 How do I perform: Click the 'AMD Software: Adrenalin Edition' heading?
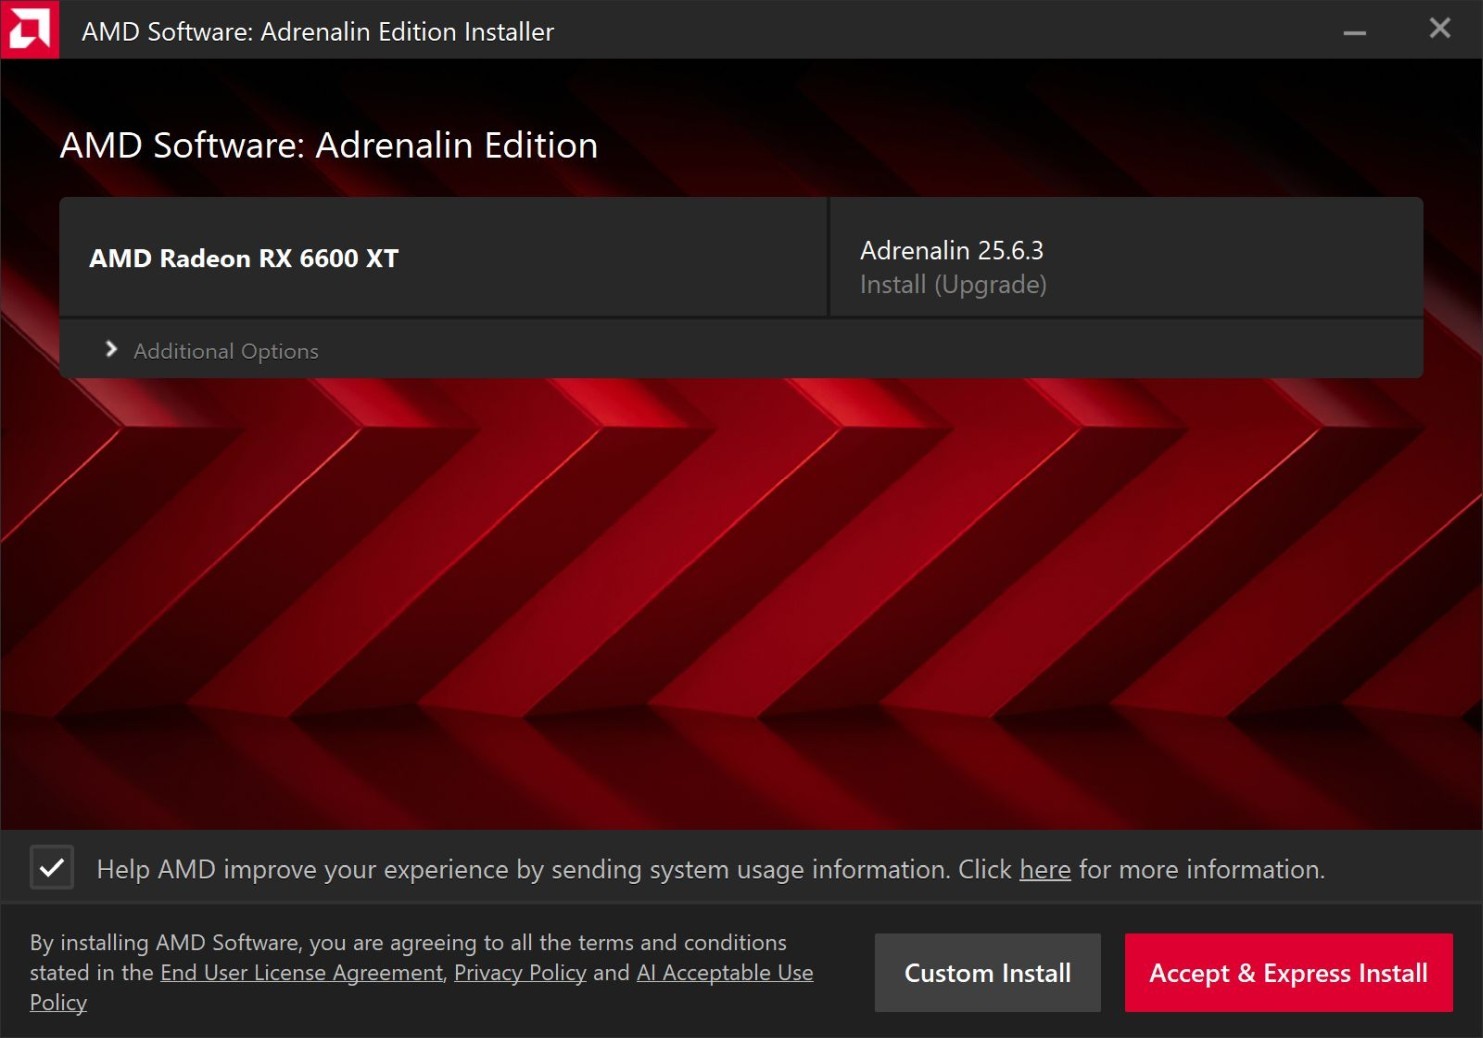click(x=328, y=146)
